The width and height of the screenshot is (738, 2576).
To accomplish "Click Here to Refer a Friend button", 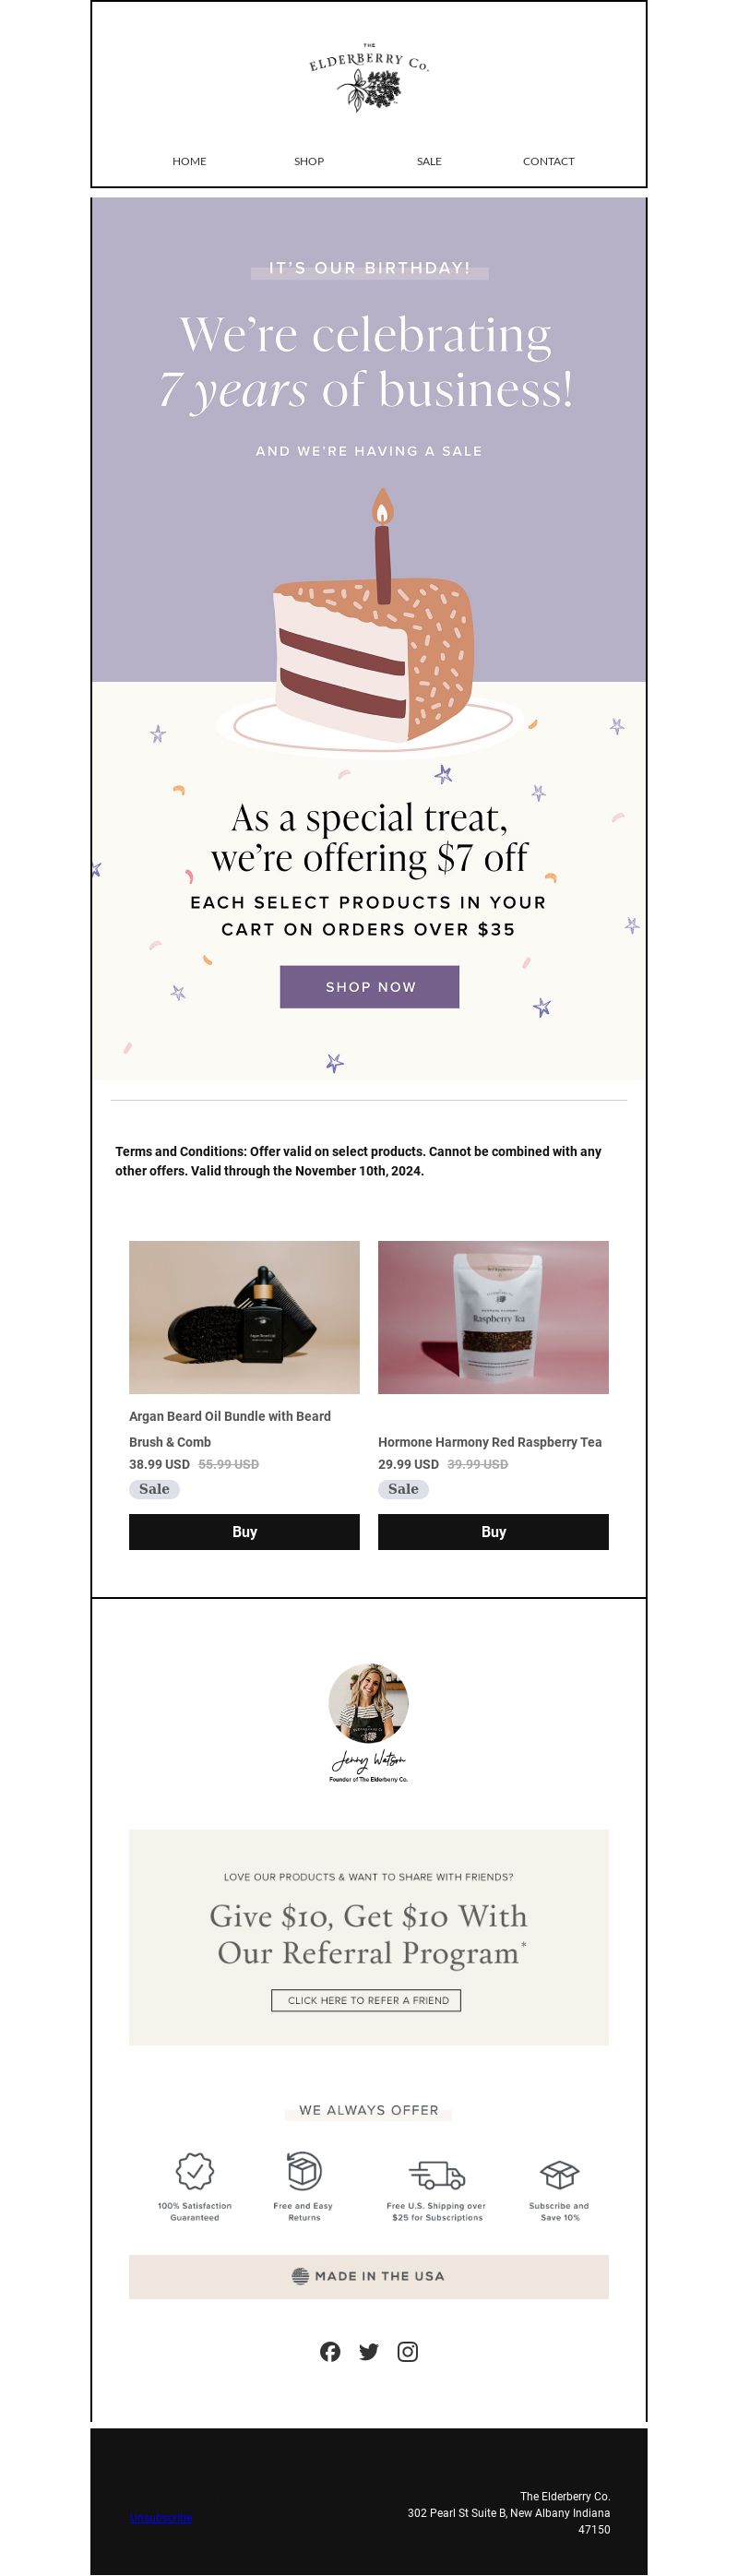I will [366, 2000].
